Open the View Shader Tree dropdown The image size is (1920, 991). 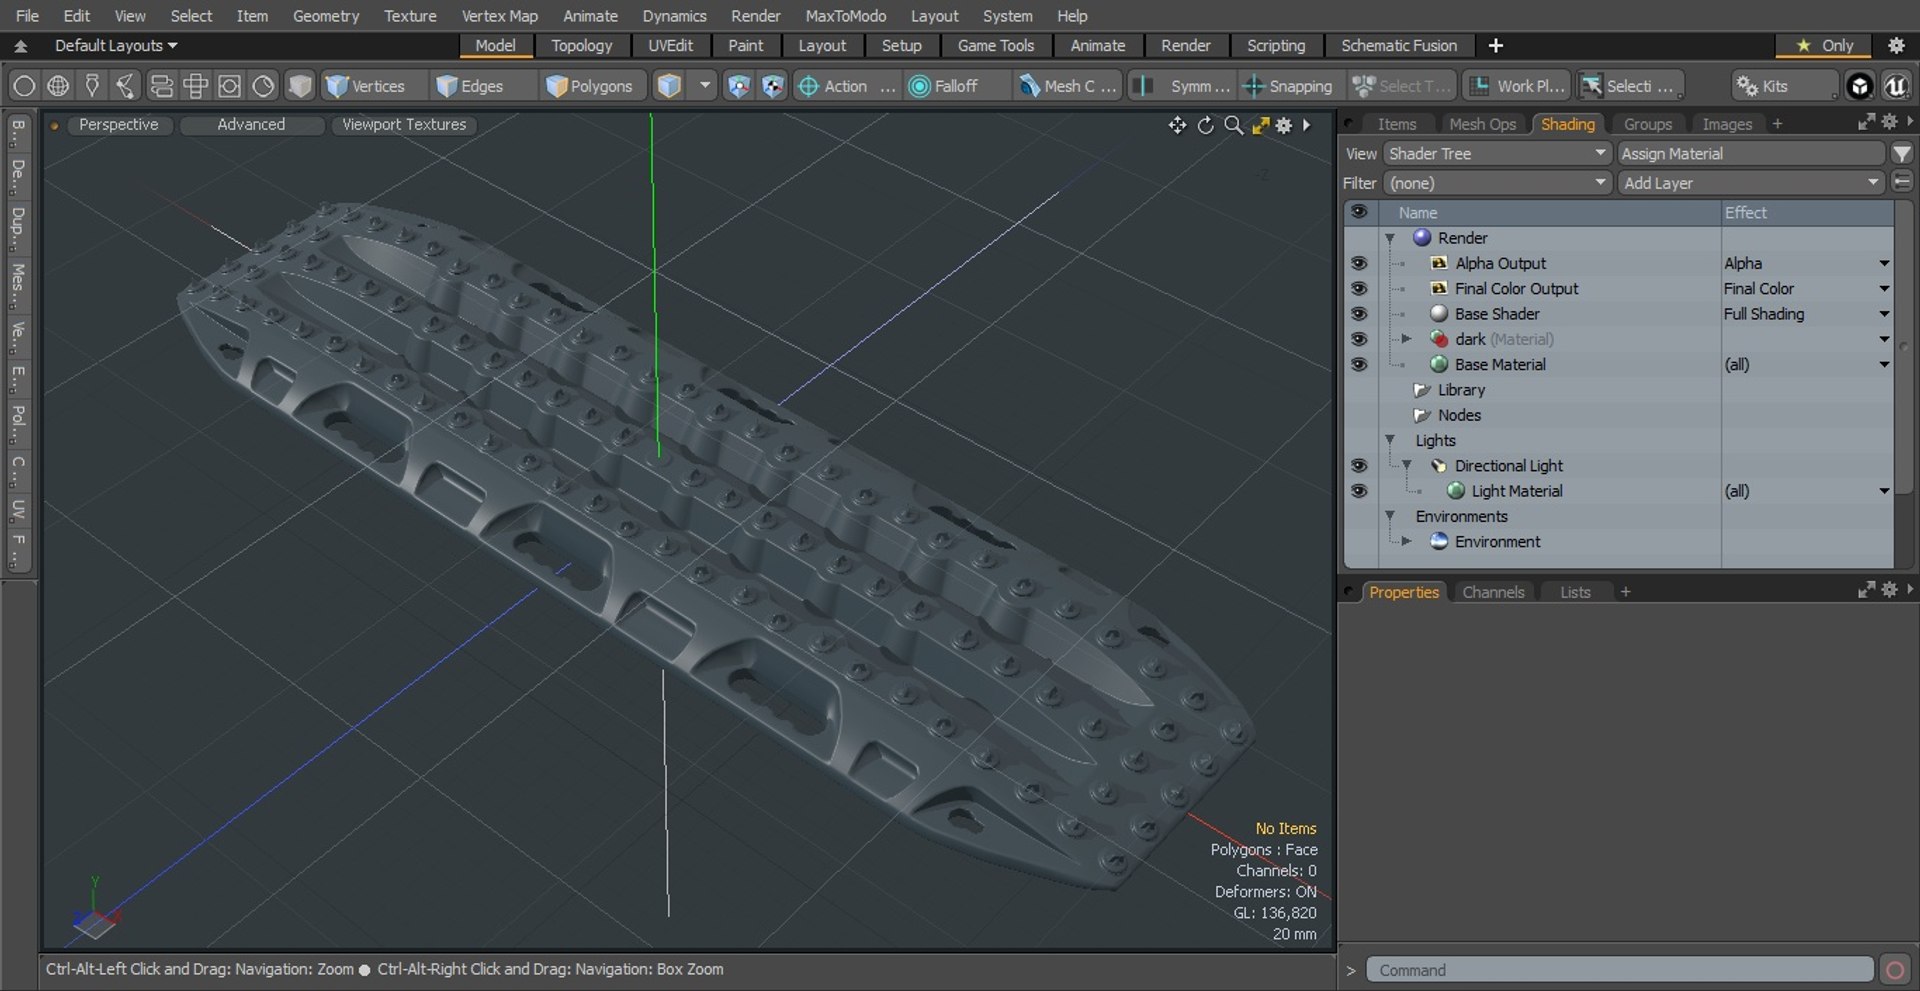pyautogui.click(x=1496, y=153)
